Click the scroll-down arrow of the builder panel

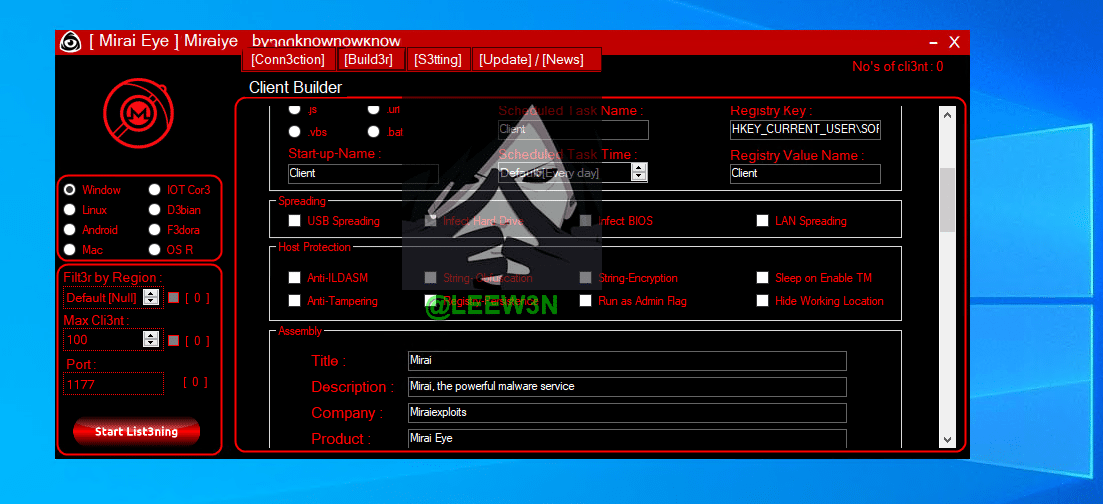pyautogui.click(x=947, y=439)
